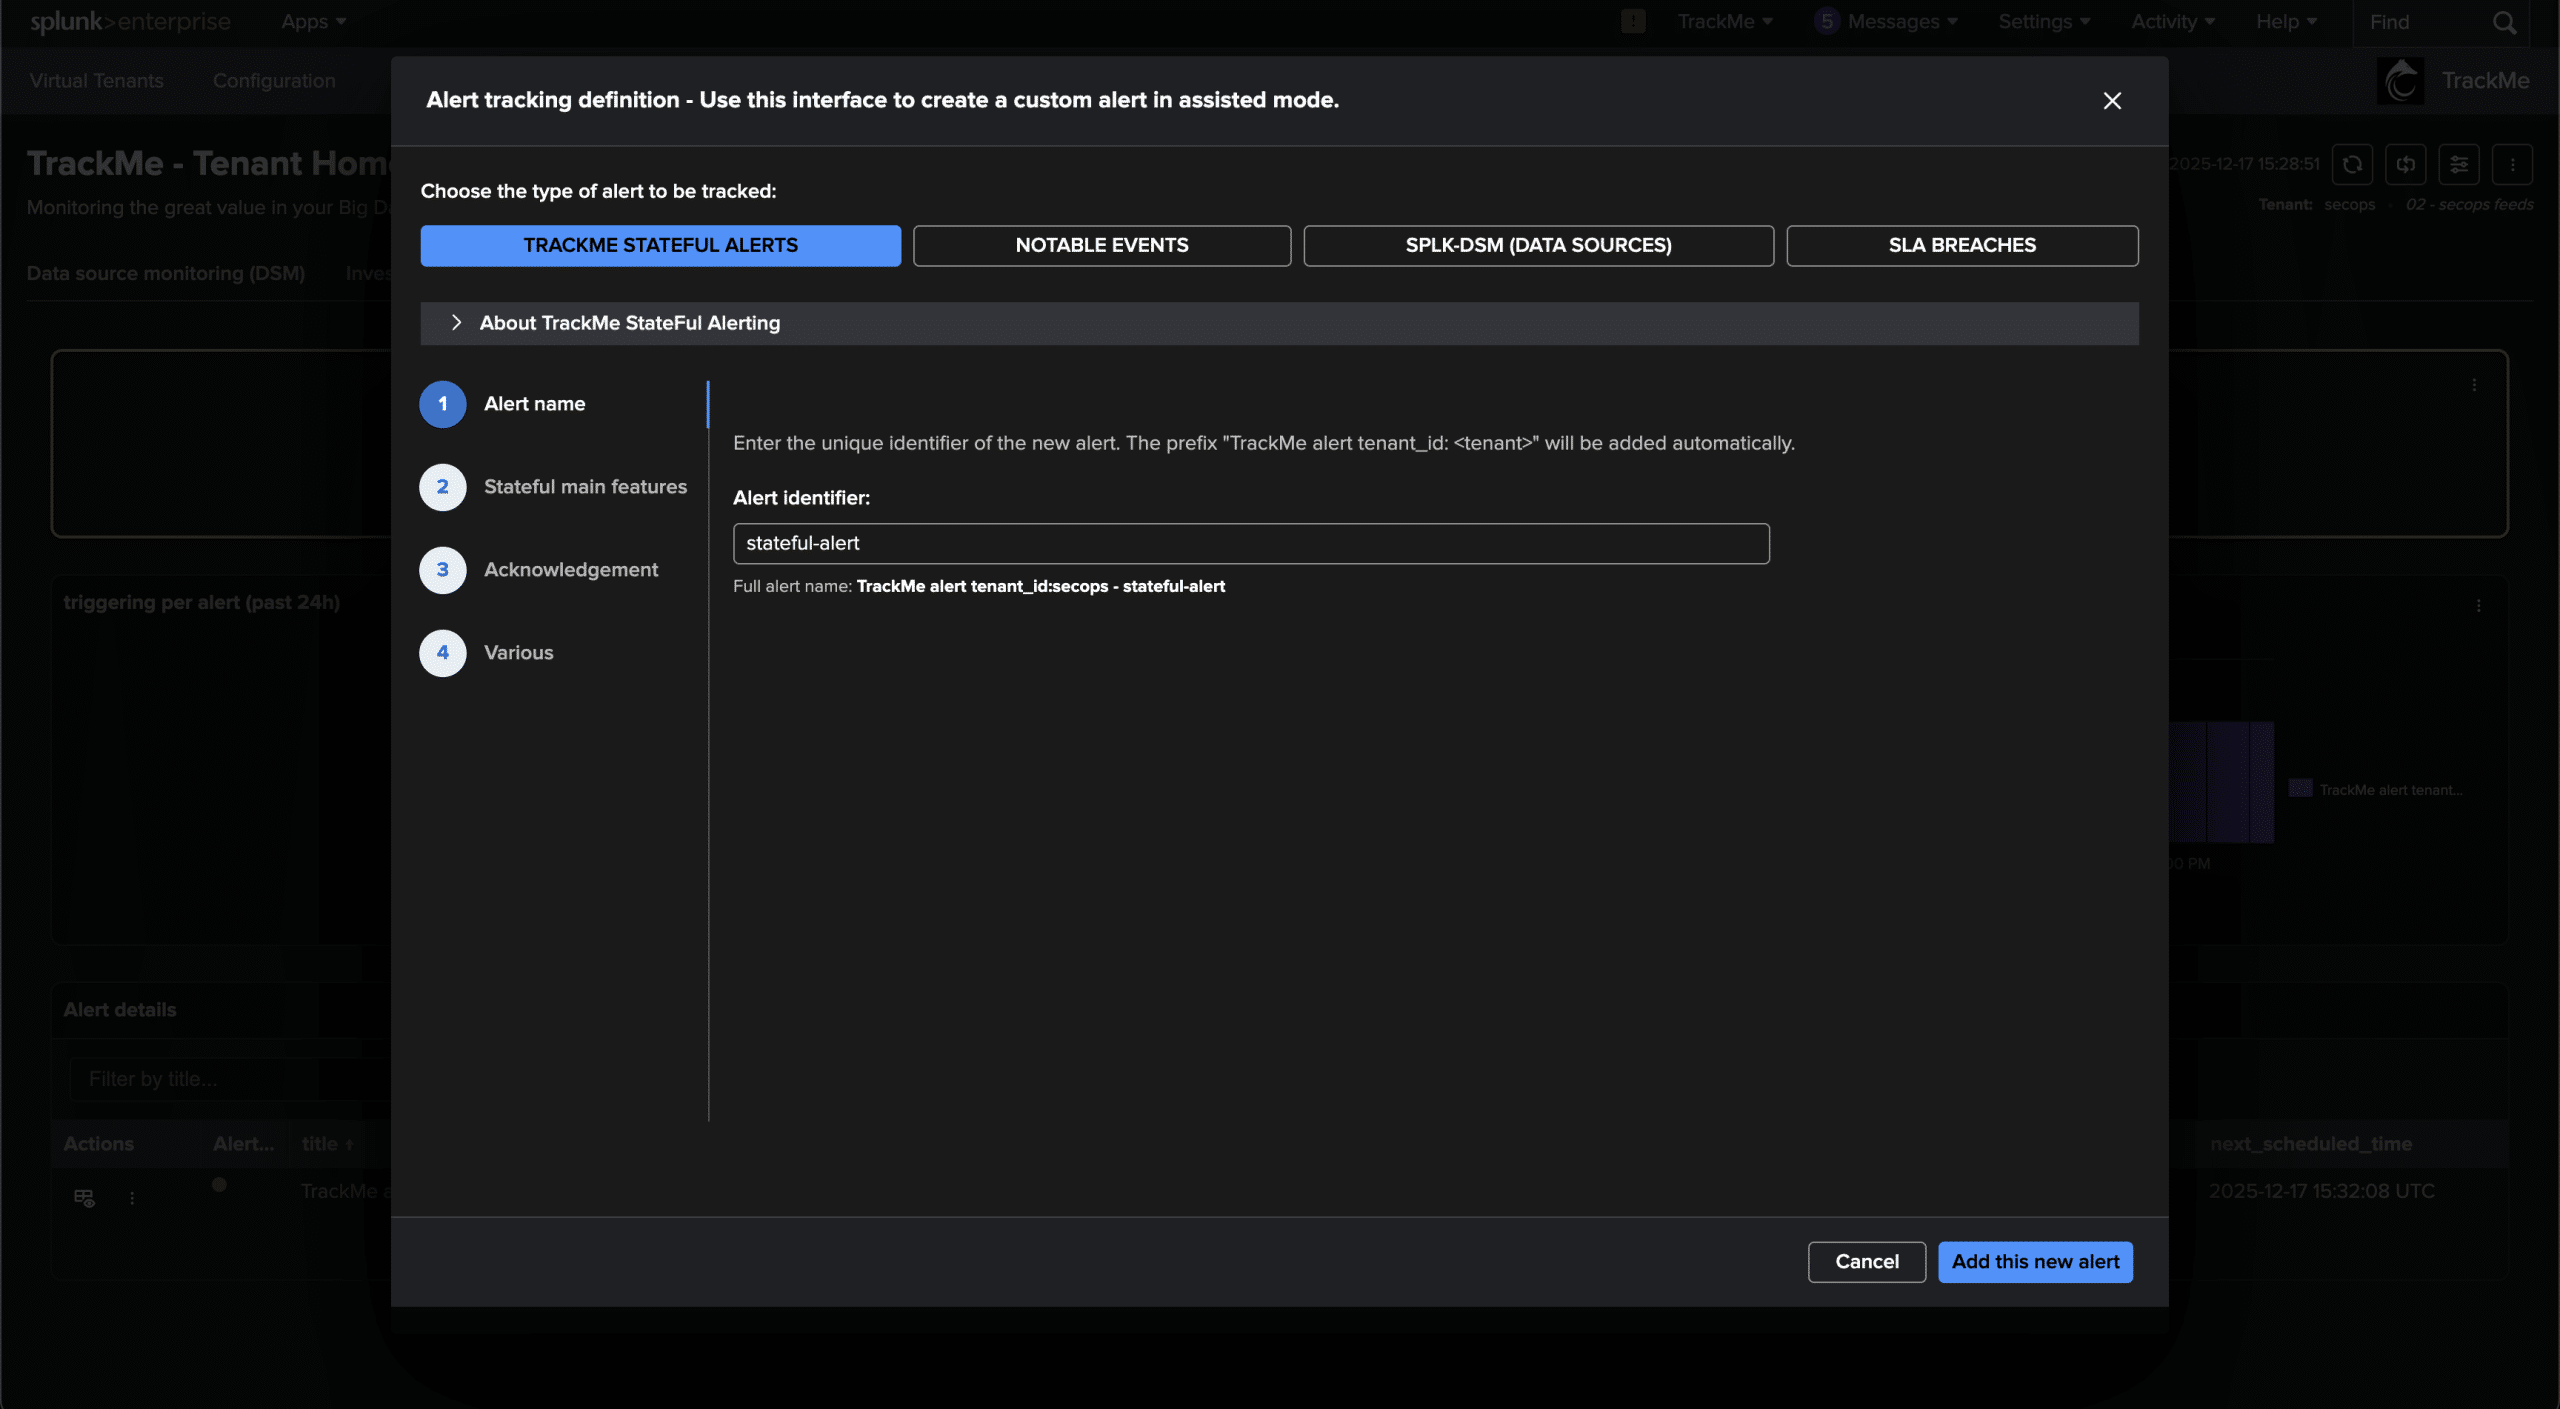
Task: Click the sliders settings icon in header
Action: click(2458, 164)
